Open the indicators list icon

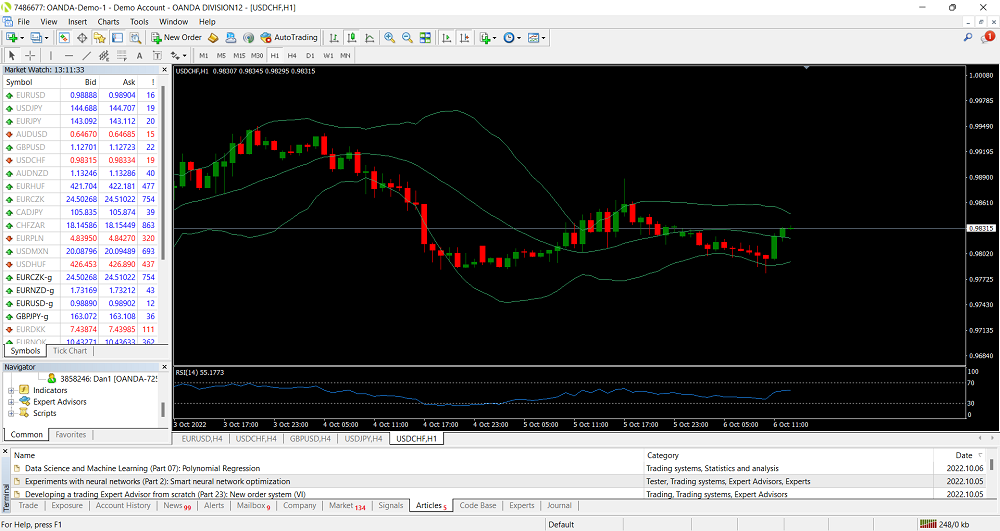486,38
